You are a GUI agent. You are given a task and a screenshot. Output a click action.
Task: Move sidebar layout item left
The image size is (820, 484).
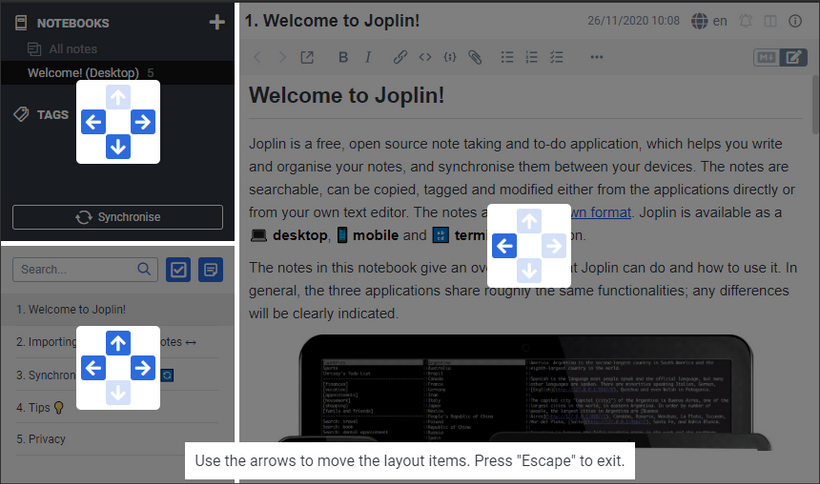[94, 122]
